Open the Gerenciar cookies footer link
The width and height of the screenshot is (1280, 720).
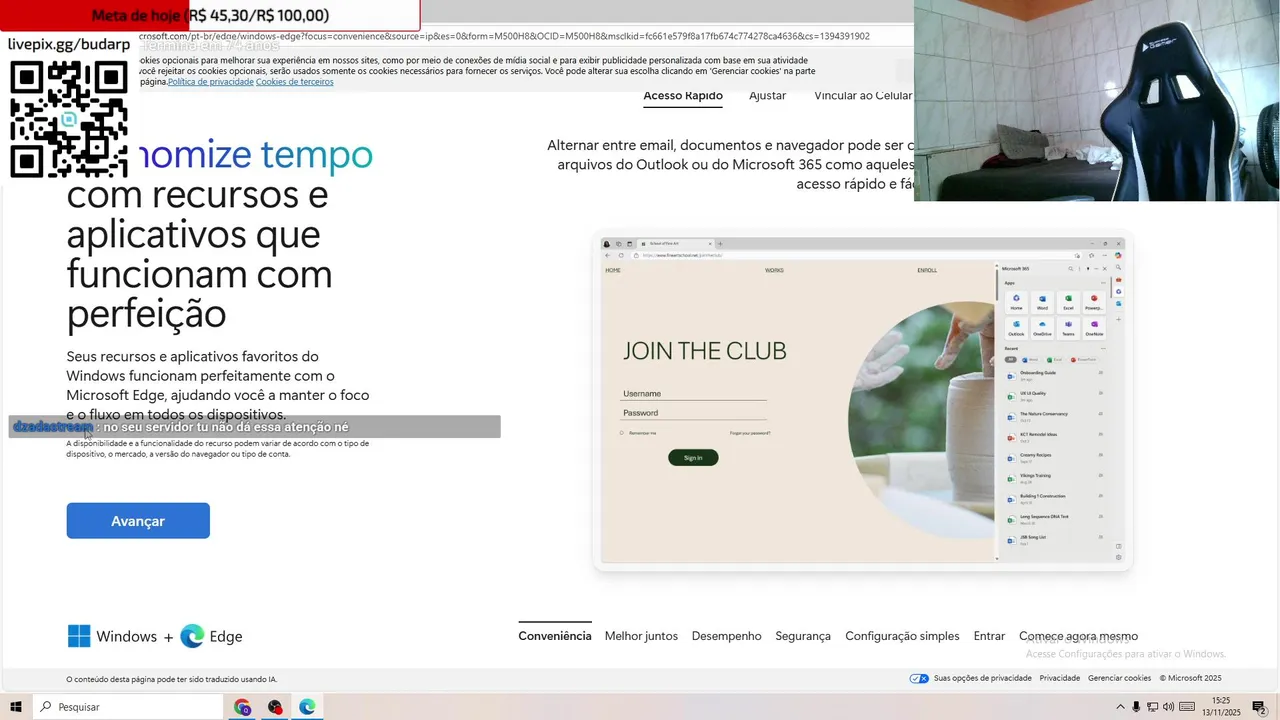click(x=1119, y=678)
